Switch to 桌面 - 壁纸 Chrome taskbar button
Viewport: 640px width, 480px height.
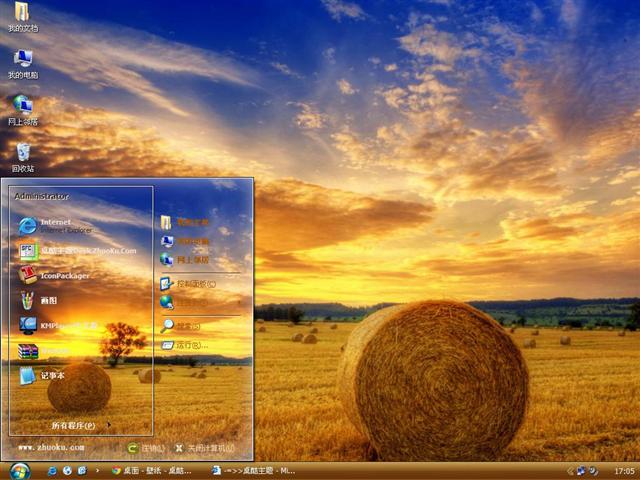pyautogui.click(x=152, y=471)
